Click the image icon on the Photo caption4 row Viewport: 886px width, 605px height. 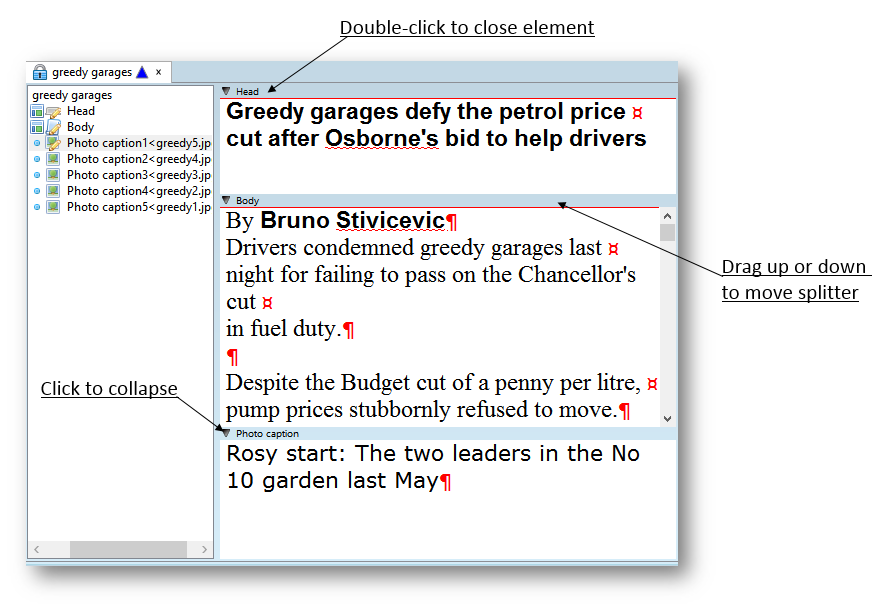(x=53, y=191)
